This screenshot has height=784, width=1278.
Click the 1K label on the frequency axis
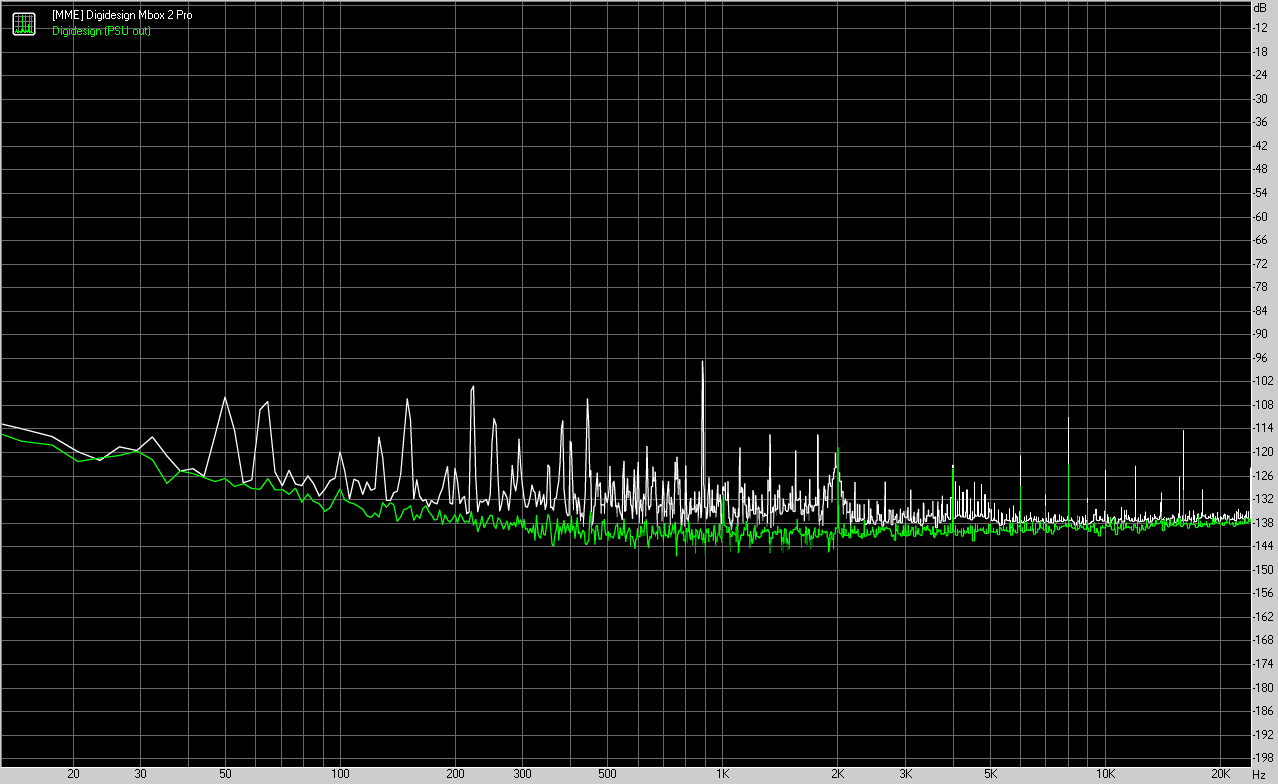pyautogui.click(x=722, y=775)
